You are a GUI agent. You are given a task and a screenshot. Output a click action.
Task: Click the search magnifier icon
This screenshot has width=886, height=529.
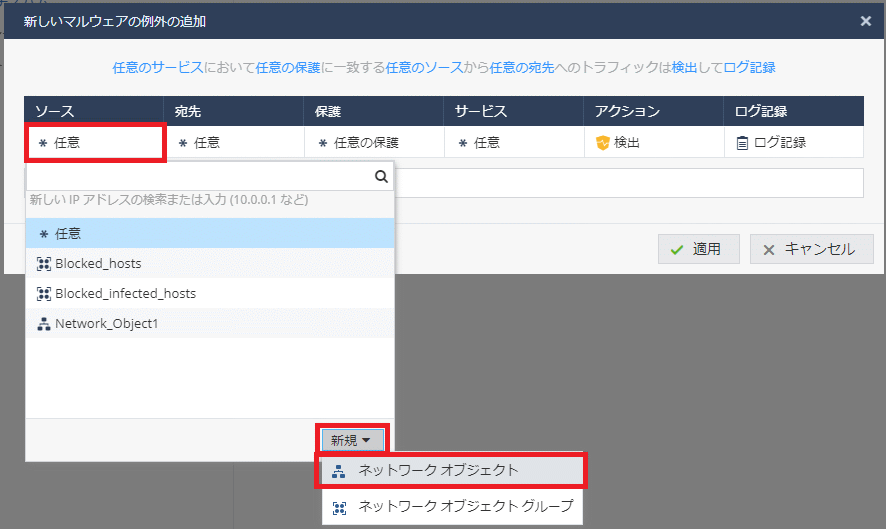tap(380, 177)
